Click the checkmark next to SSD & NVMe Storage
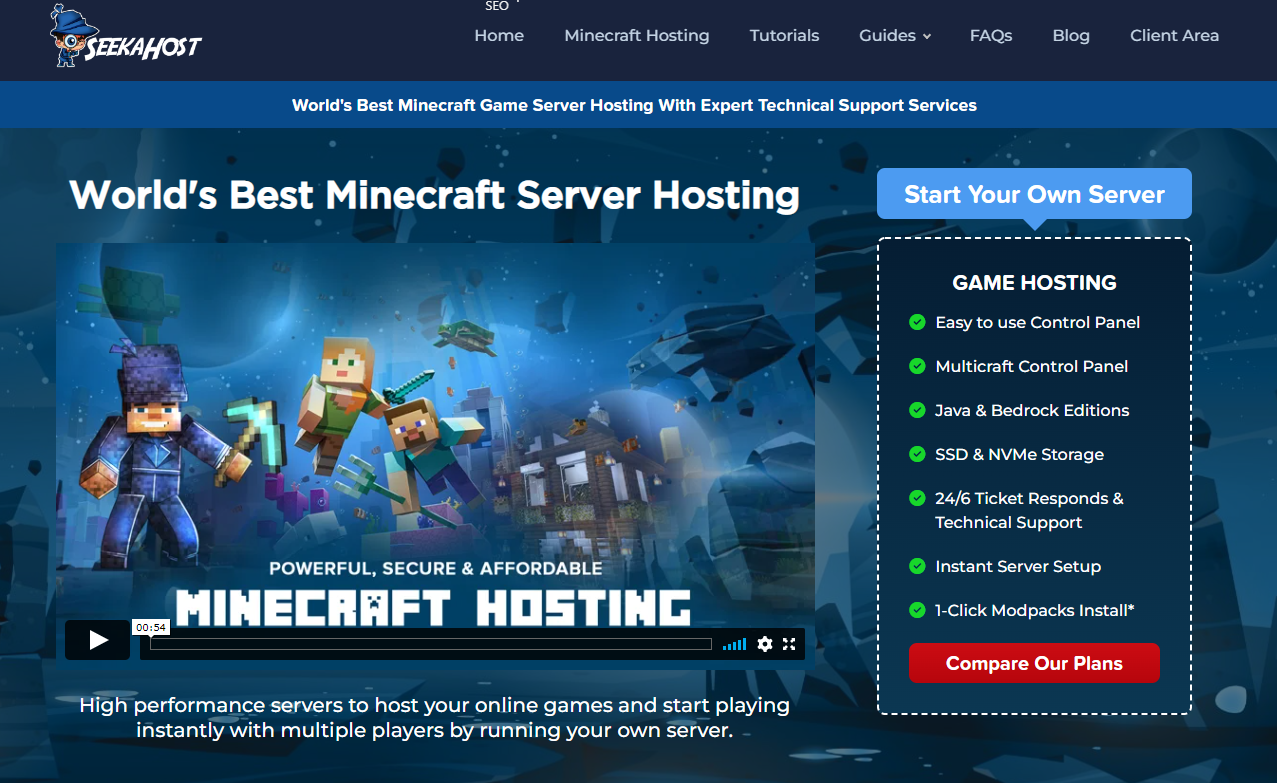 pyautogui.click(x=917, y=454)
